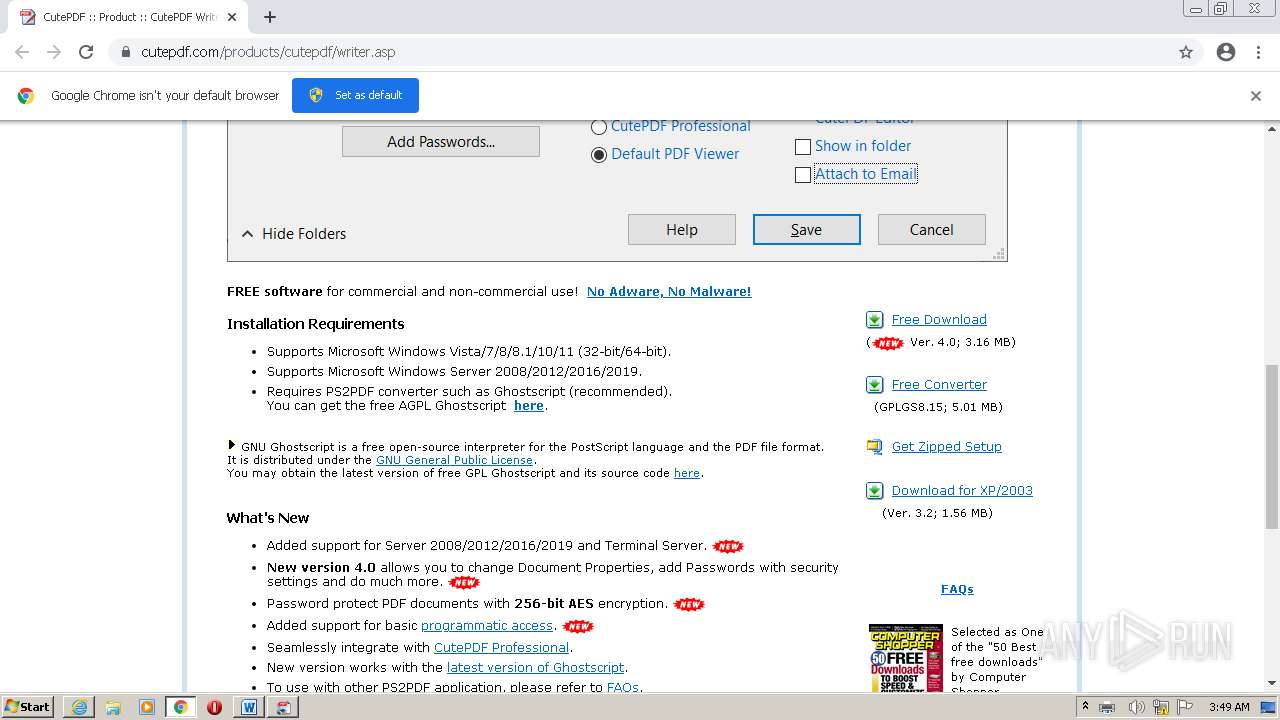Click the green arrow icon next to Free Download
The image size is (1280, 720).
[x=874, y=320]
